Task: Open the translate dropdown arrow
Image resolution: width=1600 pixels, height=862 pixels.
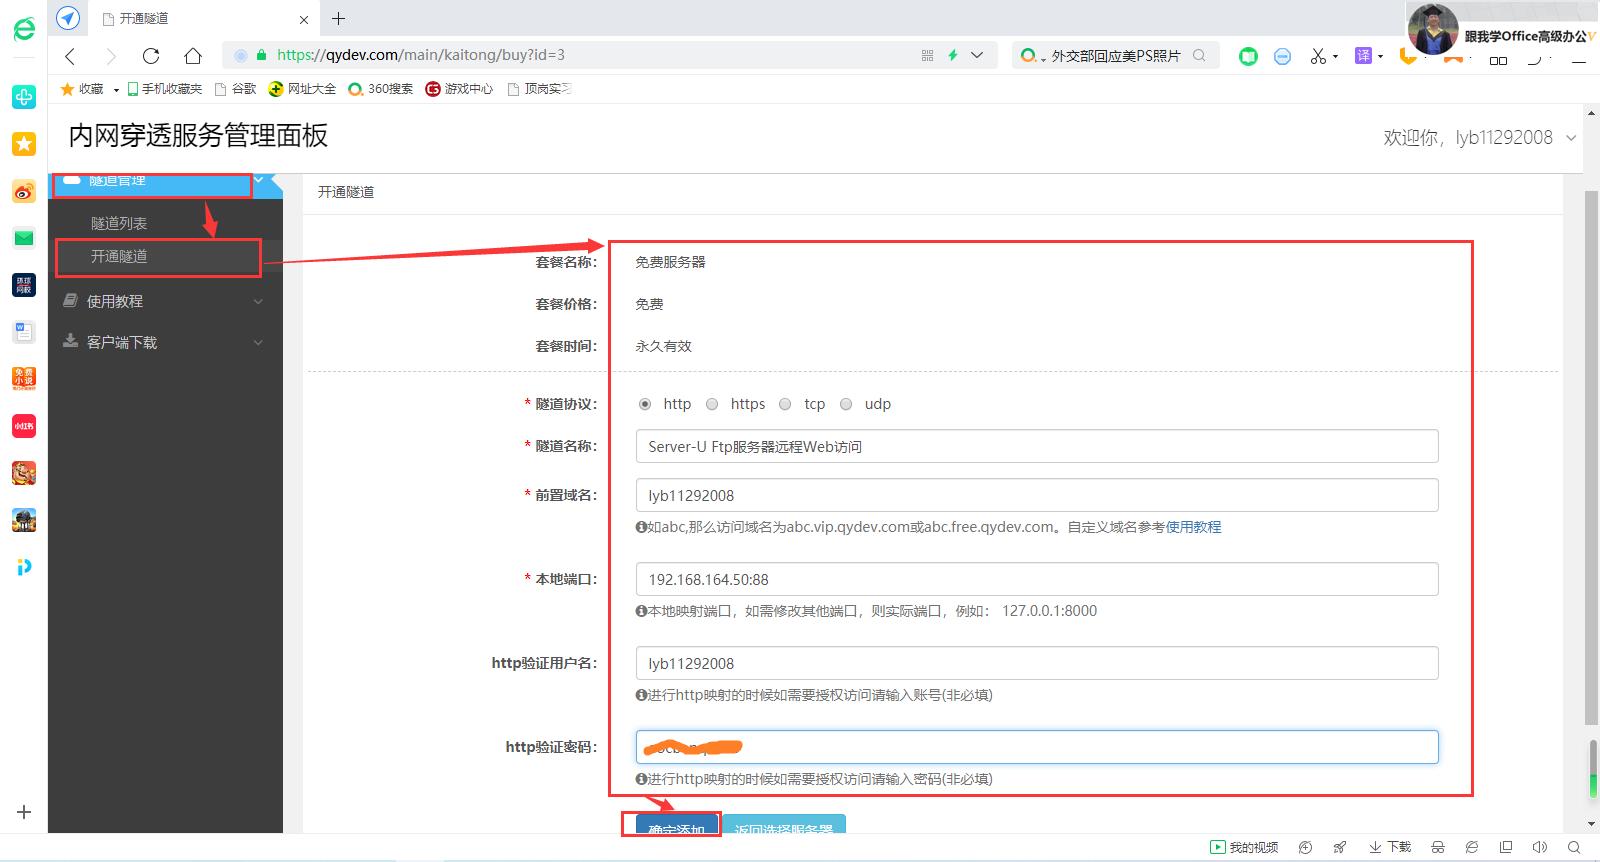Action: click(x=1380, y=56)
